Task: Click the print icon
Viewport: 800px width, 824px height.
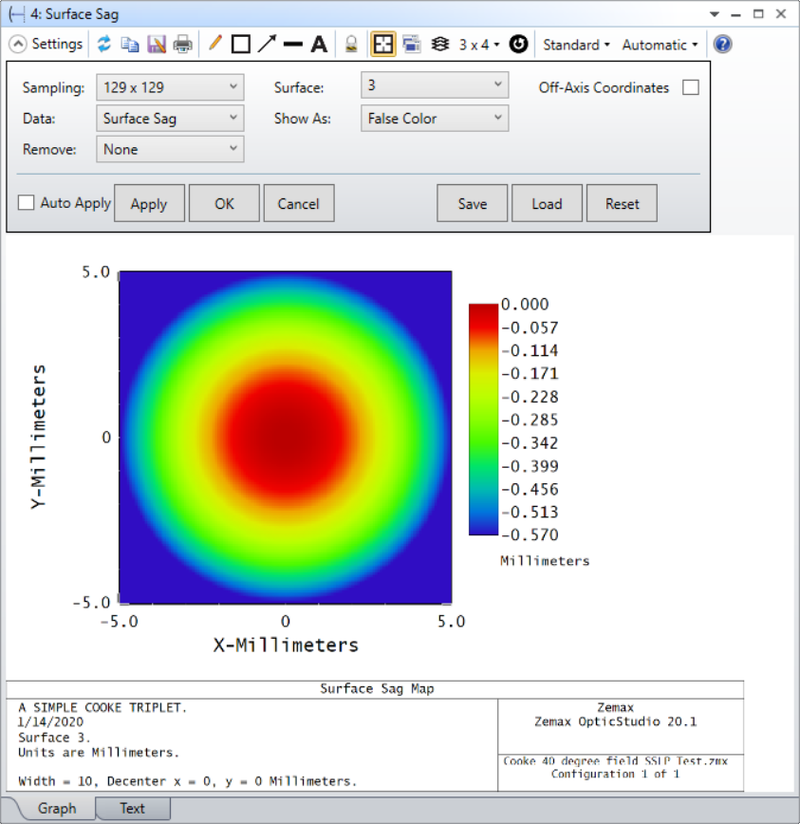Action: click(182, 44)
